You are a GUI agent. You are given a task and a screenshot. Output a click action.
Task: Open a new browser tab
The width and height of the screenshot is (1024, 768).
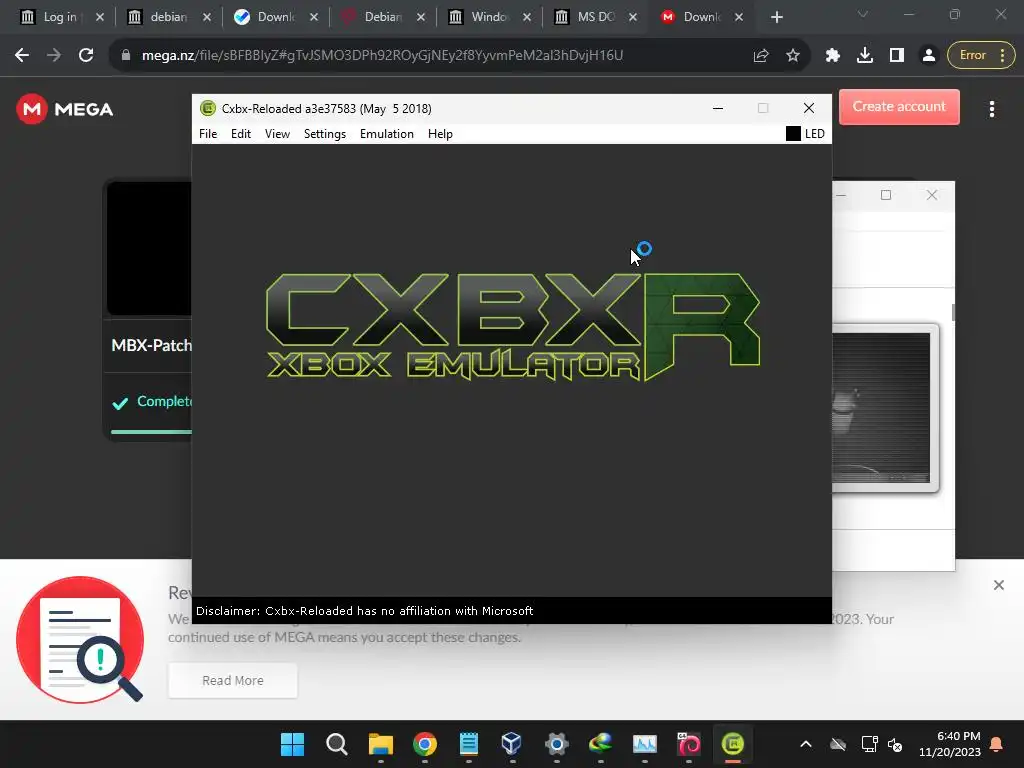pyautogui.click(x=776, y=17)
